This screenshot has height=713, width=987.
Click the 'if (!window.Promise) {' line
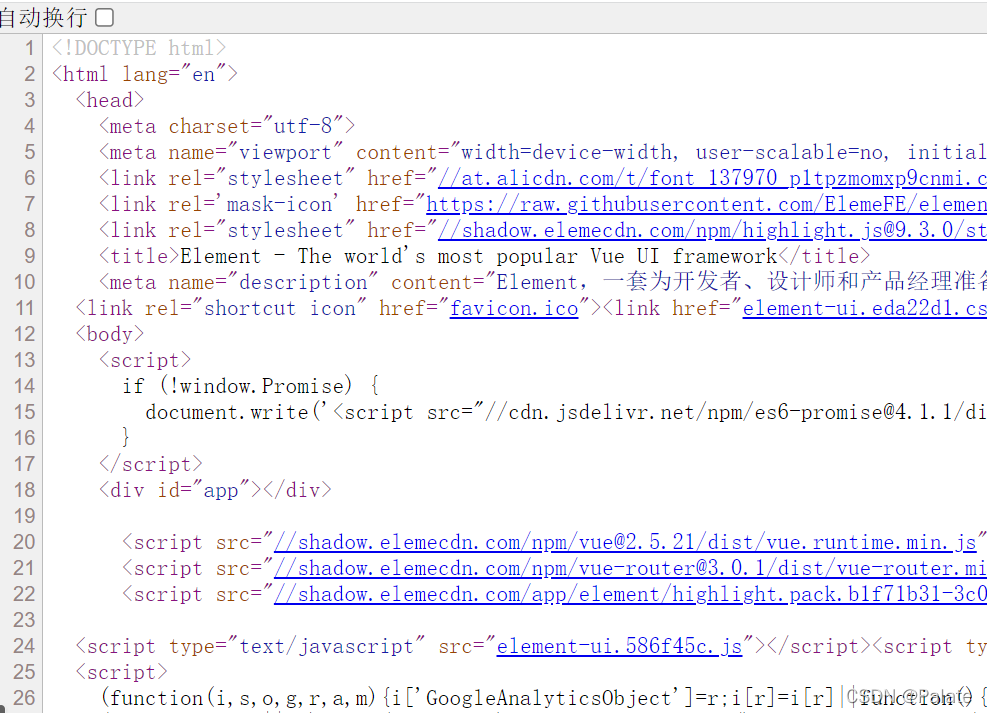pos(251,386)
